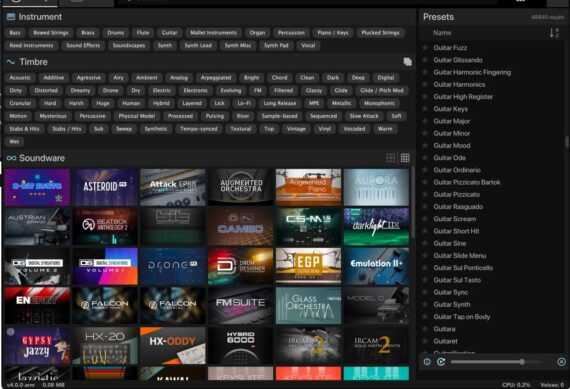
Task: Open the Augmented Orchestra soundware
Action: pyautogui.click(x=241, y=187)
